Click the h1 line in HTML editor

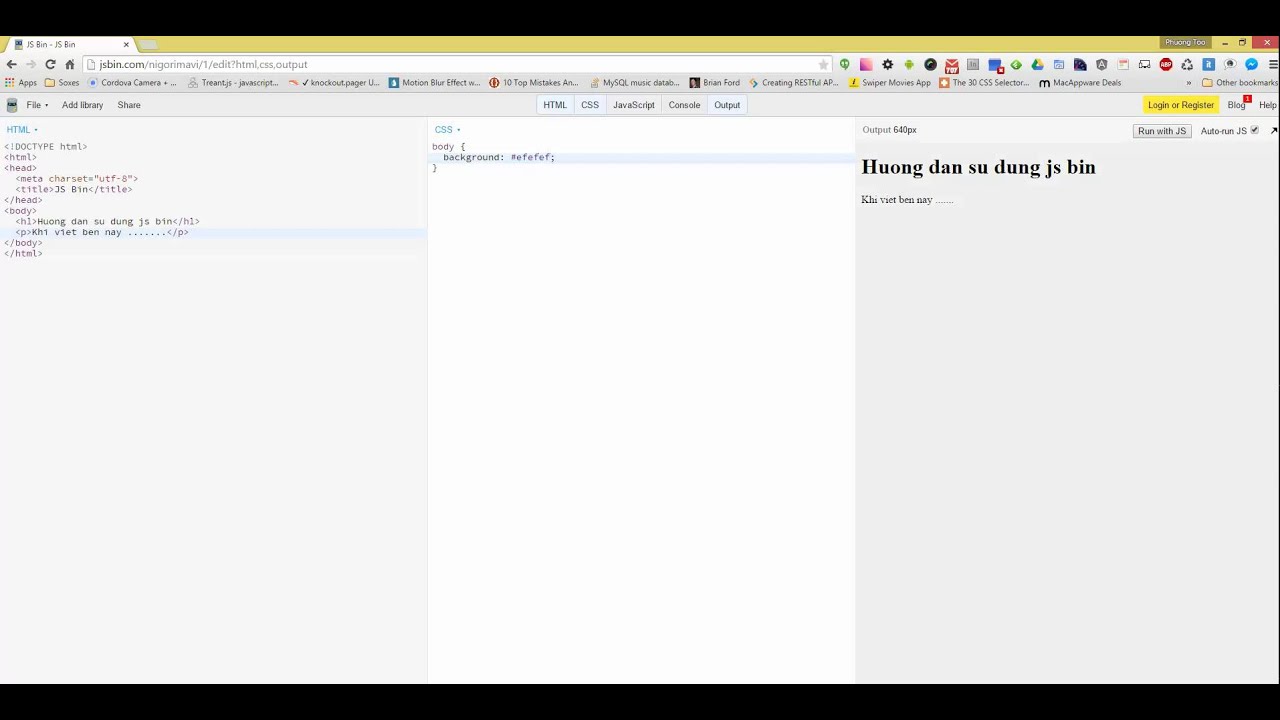tap(107, 221)
